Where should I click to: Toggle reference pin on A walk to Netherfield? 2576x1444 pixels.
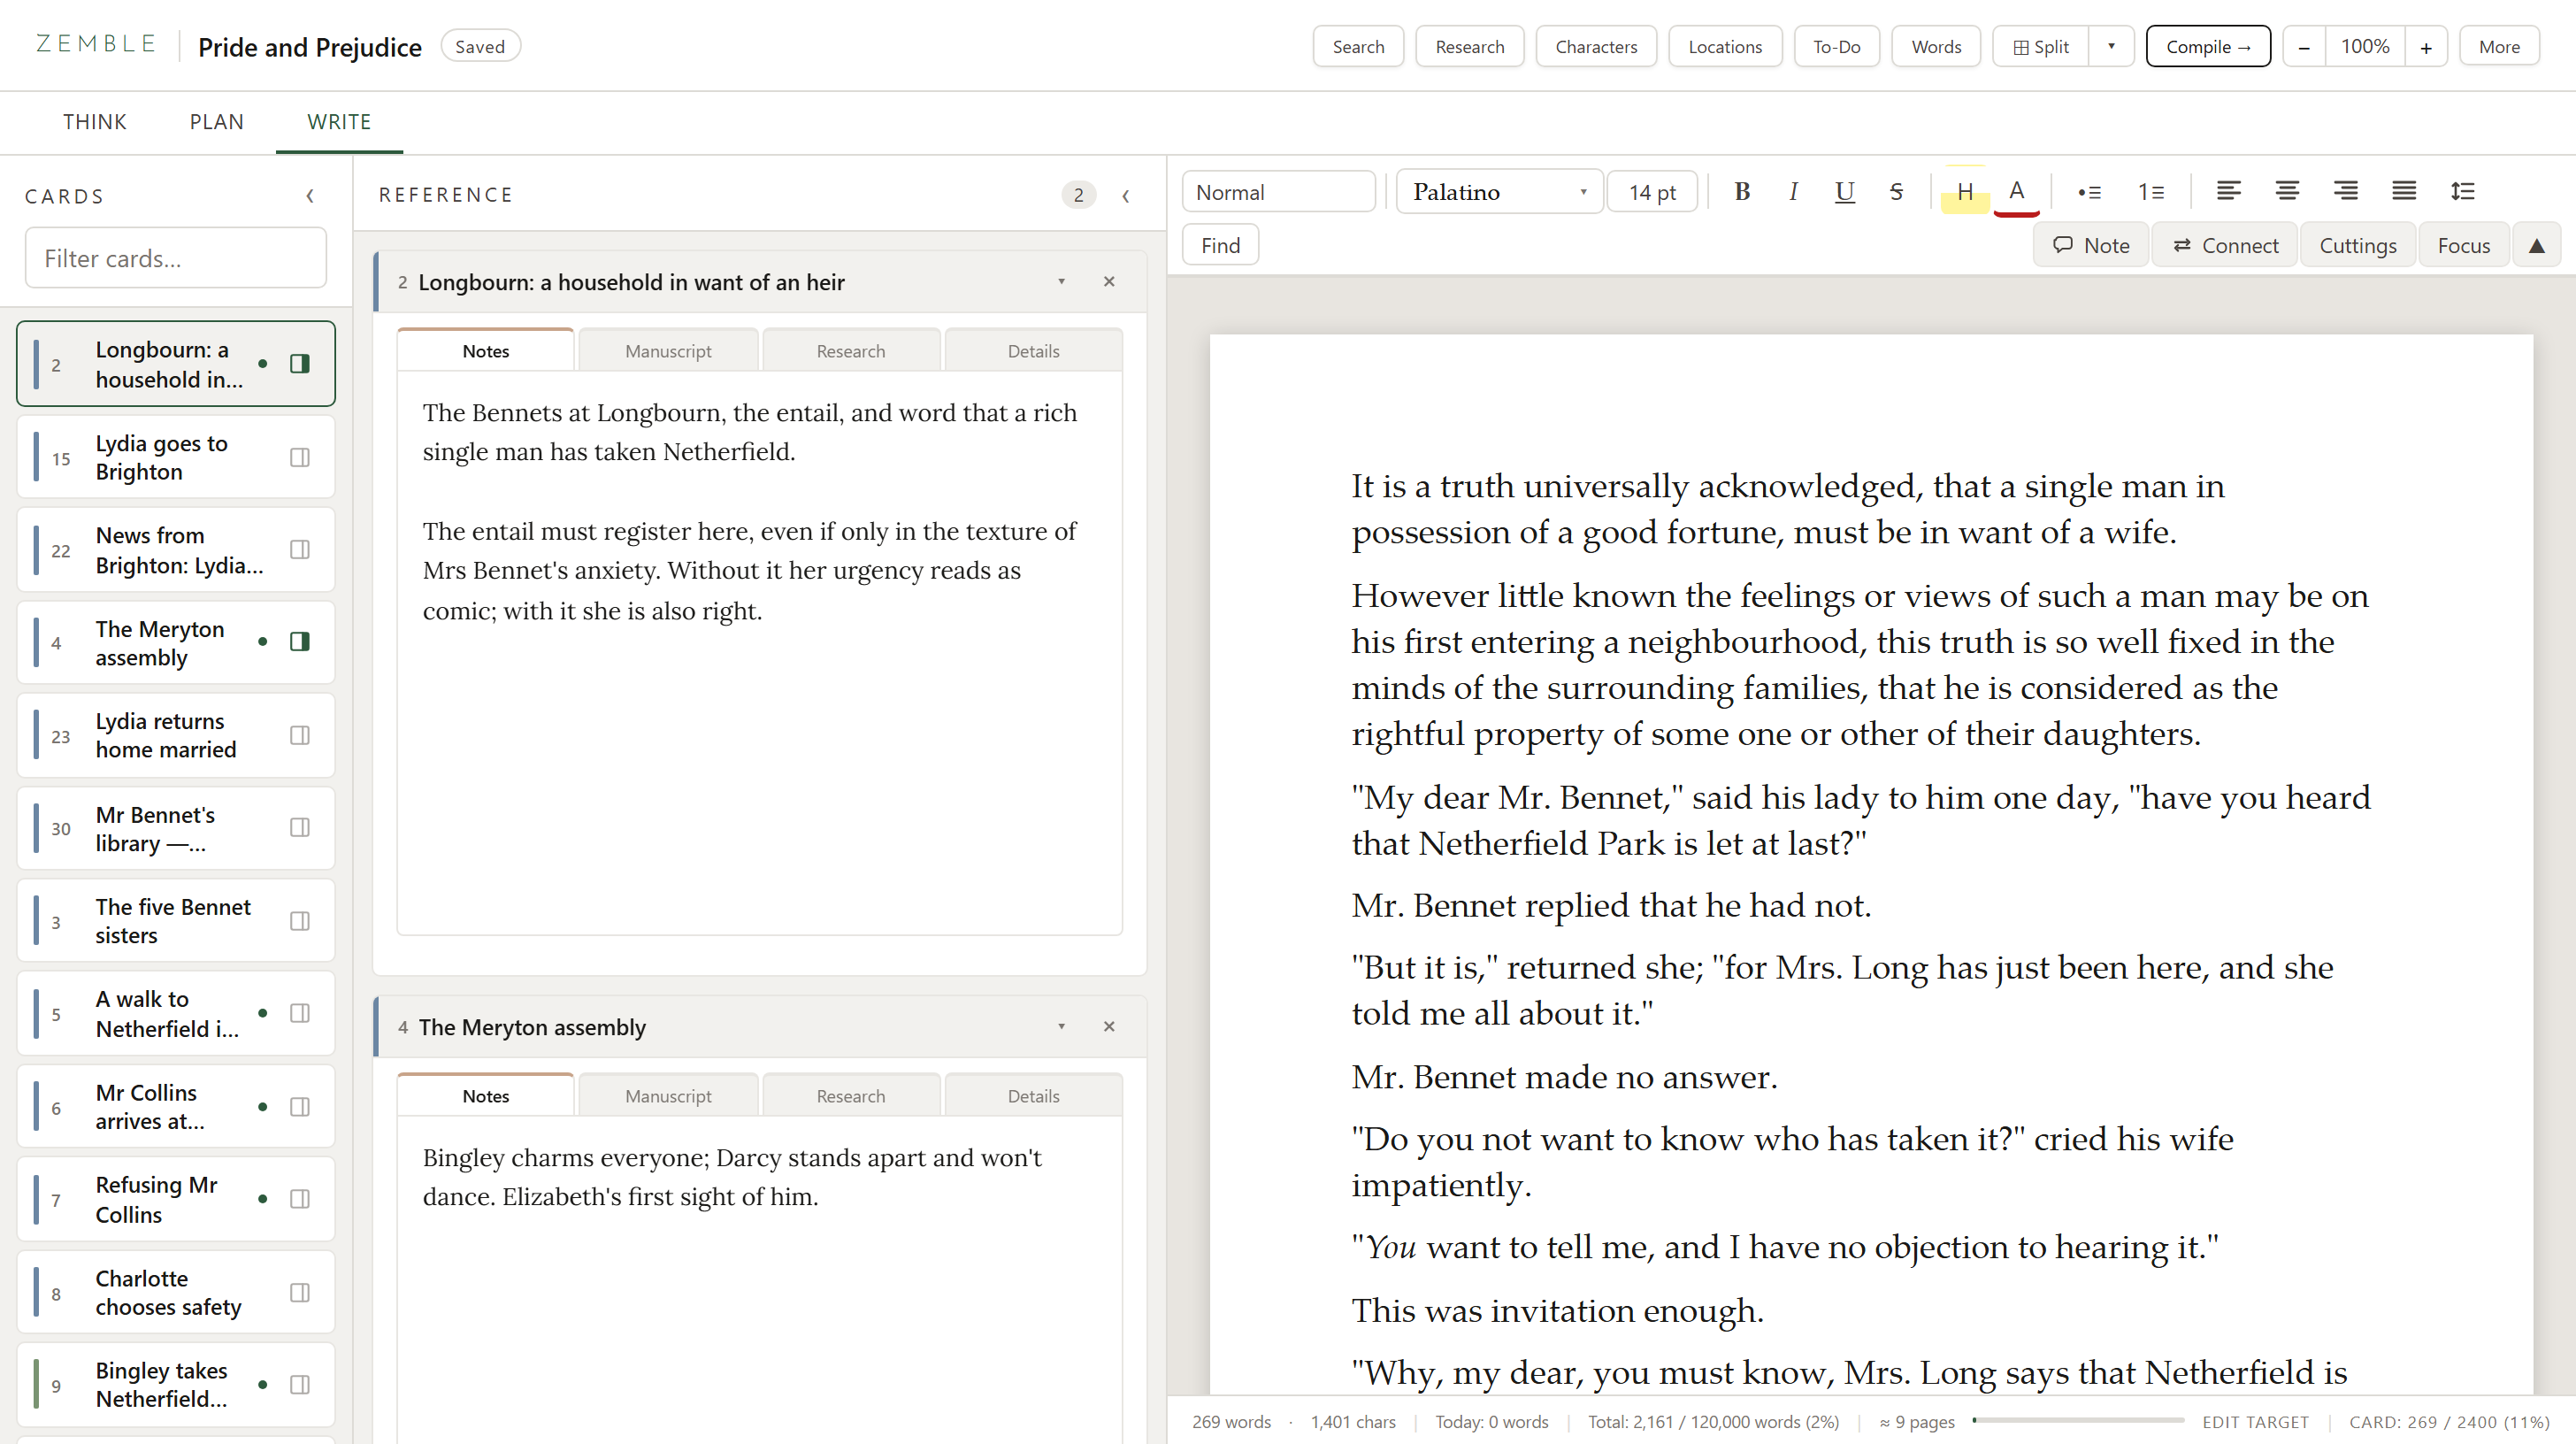tap(299, 1013)
